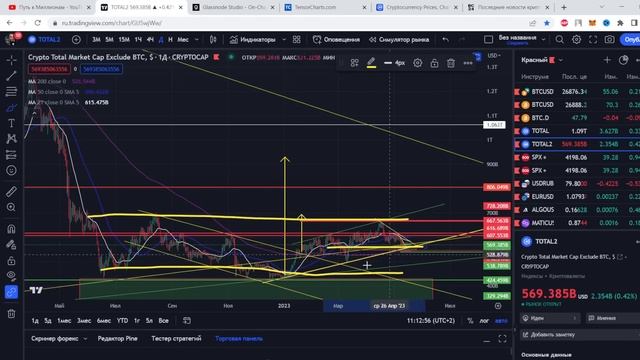This screenshot has width=640, height=360.
Task: Switch to the 15M timeframe
Action: coord(124,40)
